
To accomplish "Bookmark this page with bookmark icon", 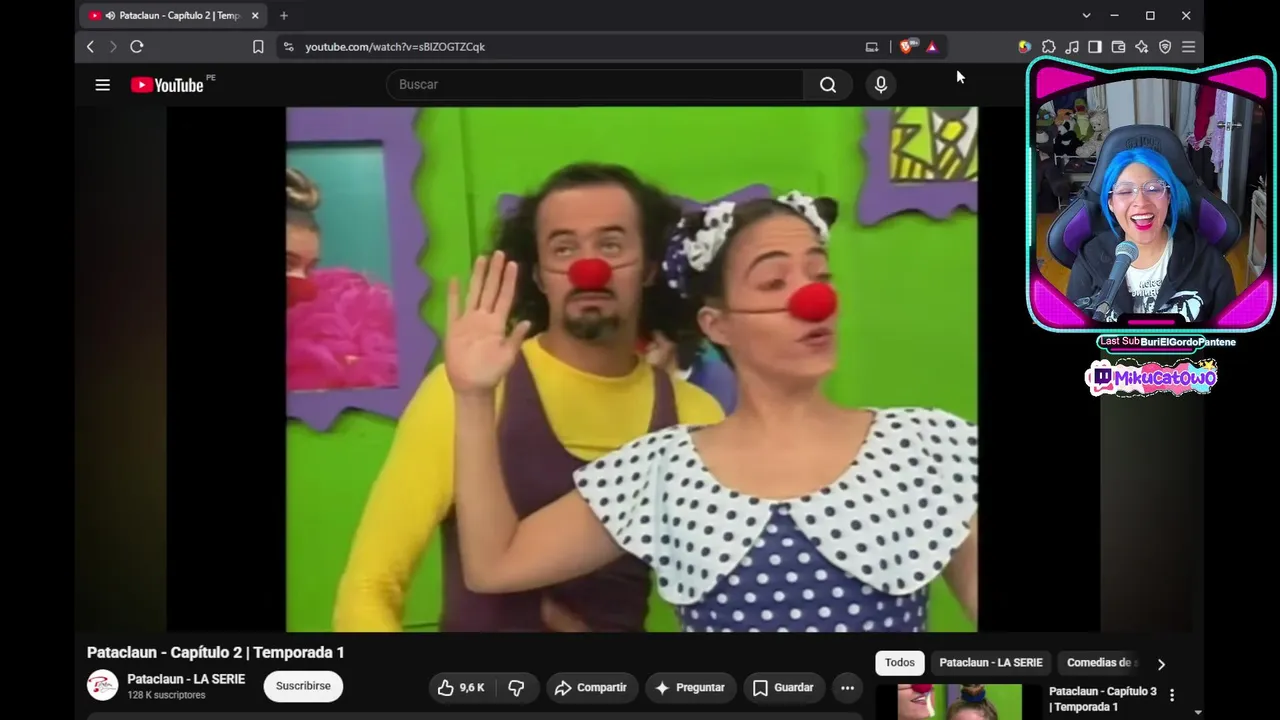I will point(258,47).
